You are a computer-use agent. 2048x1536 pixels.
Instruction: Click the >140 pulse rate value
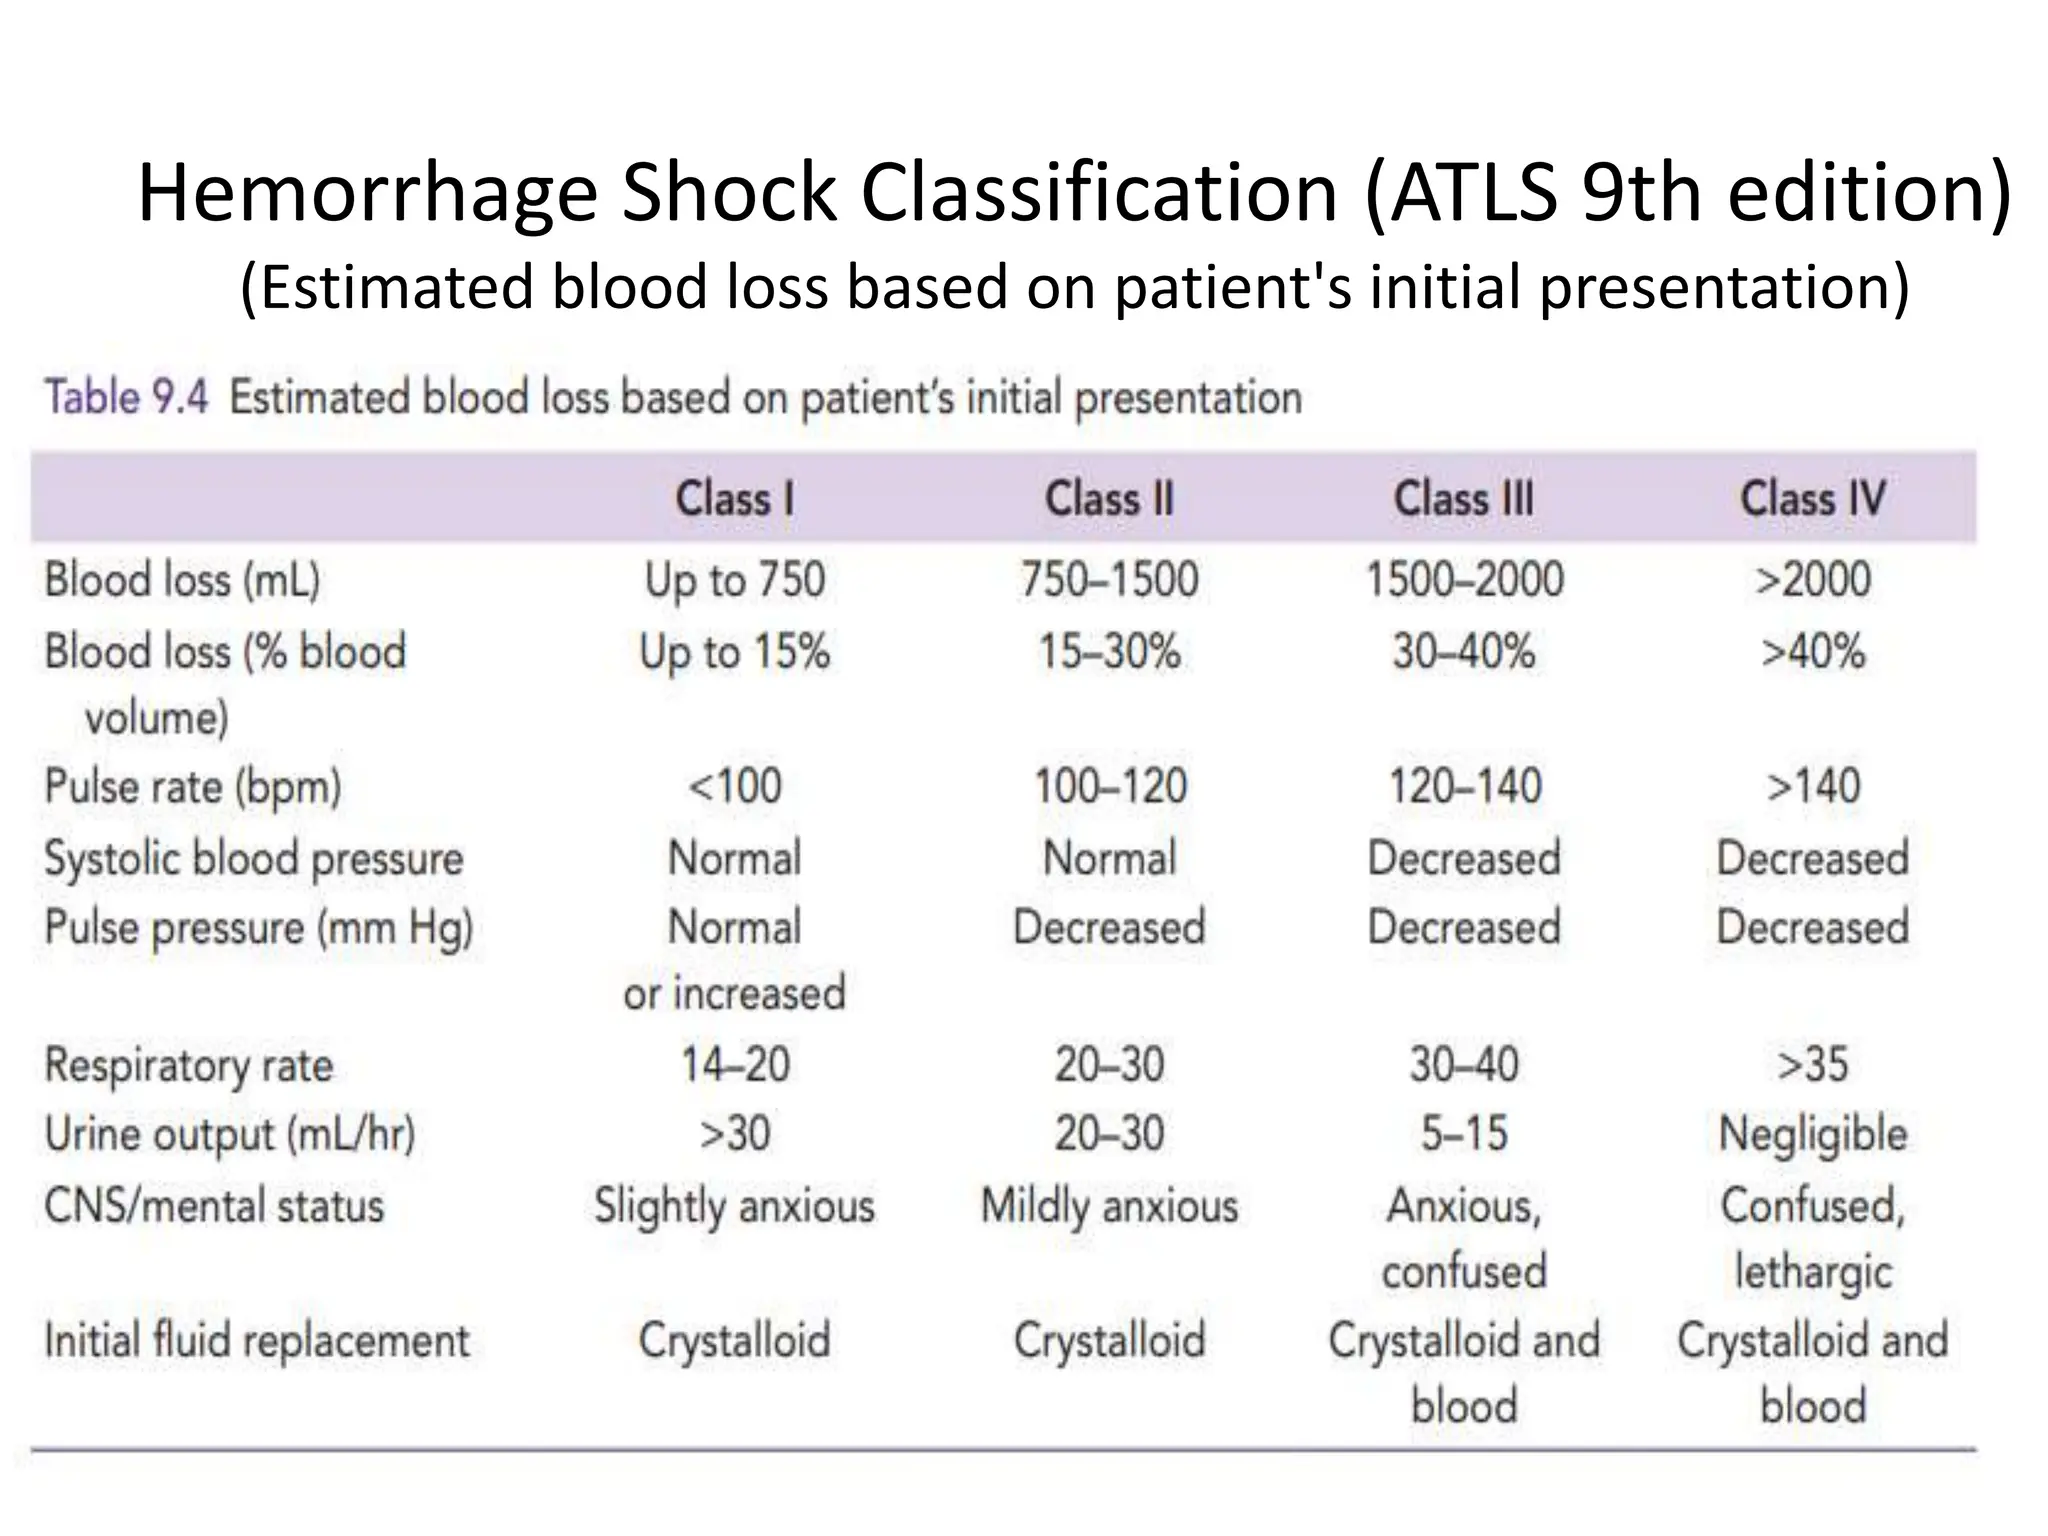tap(1813, 786)
